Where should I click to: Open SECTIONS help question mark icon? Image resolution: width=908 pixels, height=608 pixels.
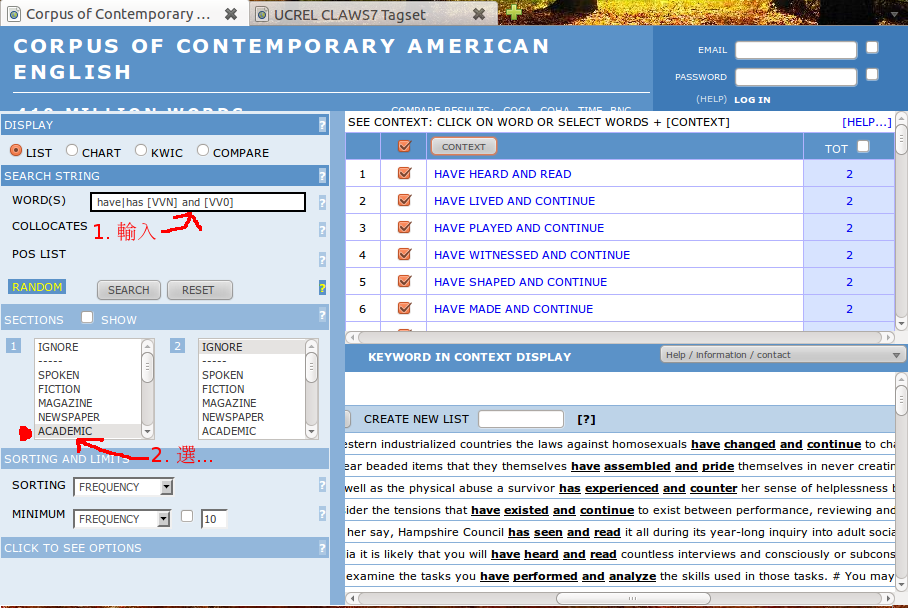point(322,316)
